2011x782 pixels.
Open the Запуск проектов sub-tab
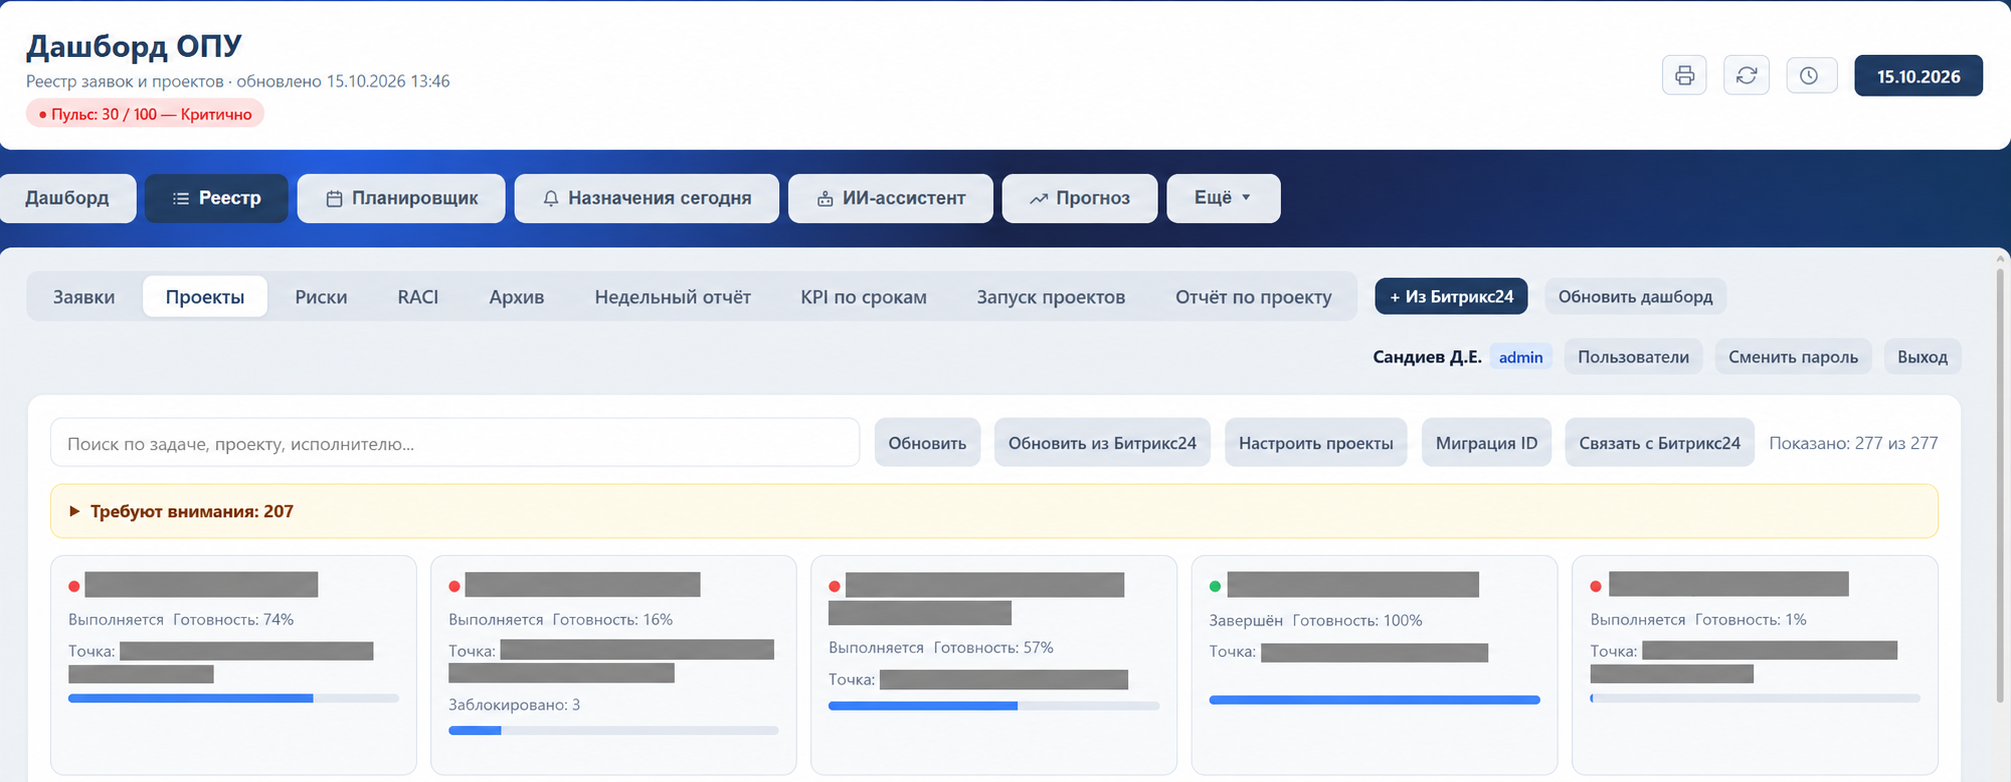point(1051,297)
